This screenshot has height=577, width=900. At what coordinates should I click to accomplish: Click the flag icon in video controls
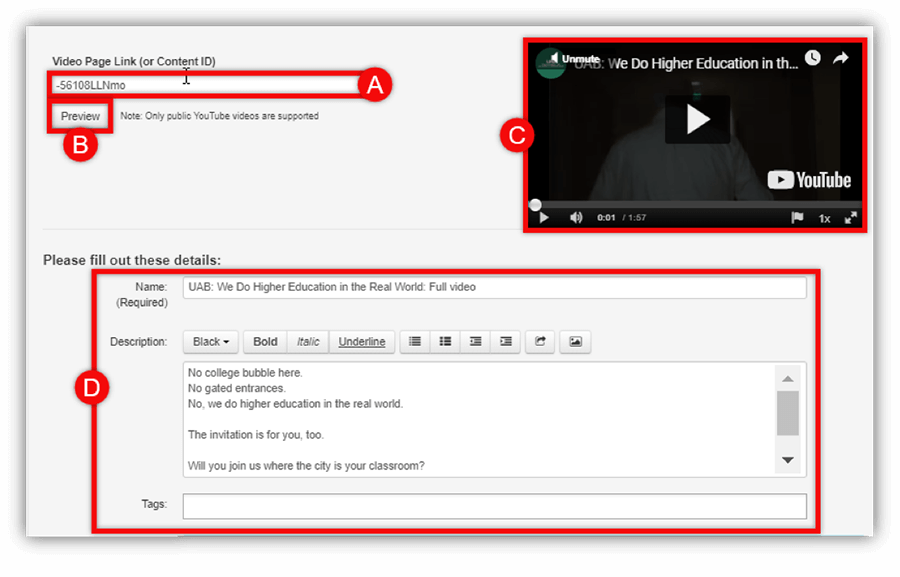pos(797,217)
